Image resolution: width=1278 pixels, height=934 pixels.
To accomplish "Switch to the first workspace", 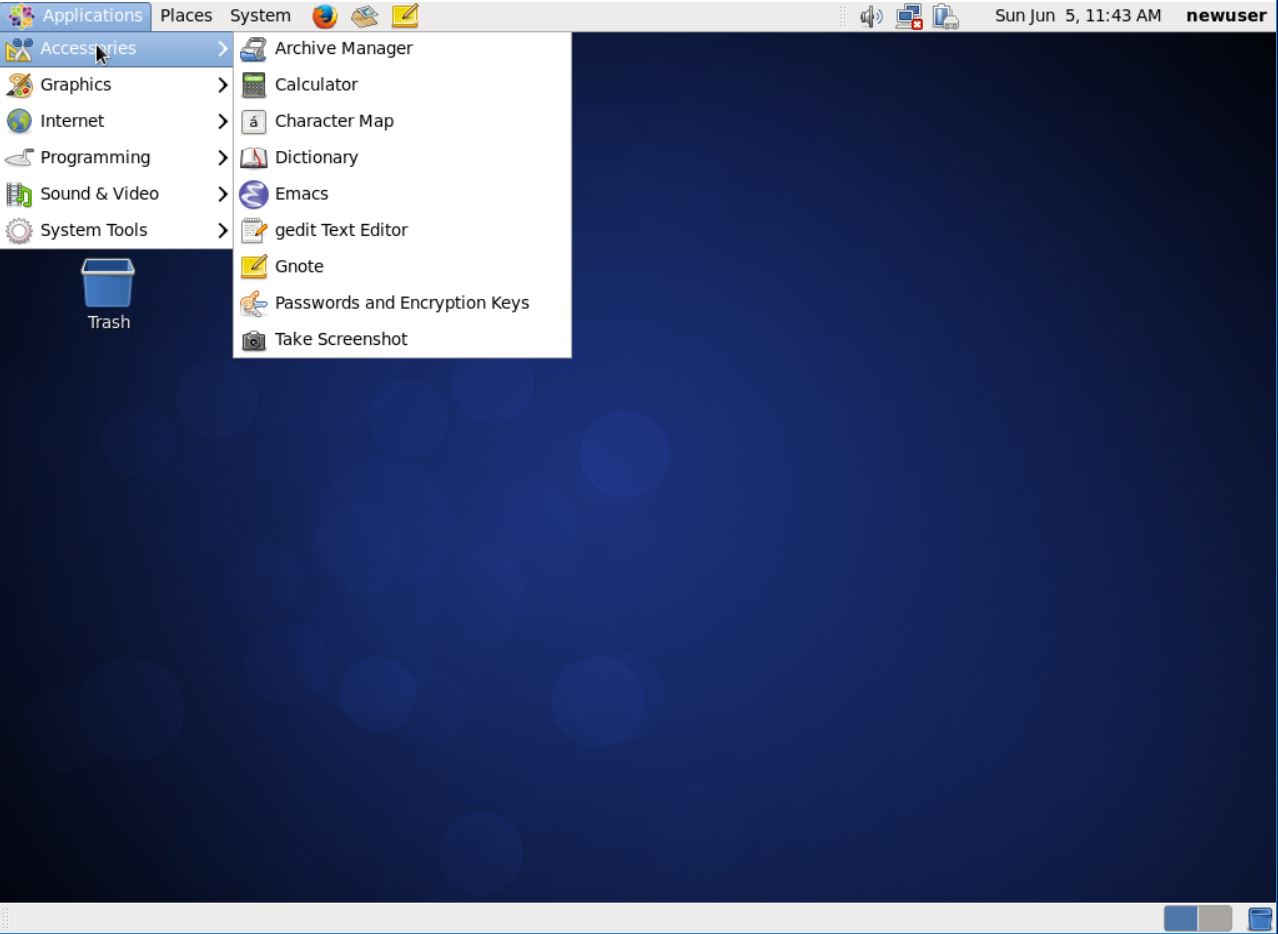I will [1180, 918].
